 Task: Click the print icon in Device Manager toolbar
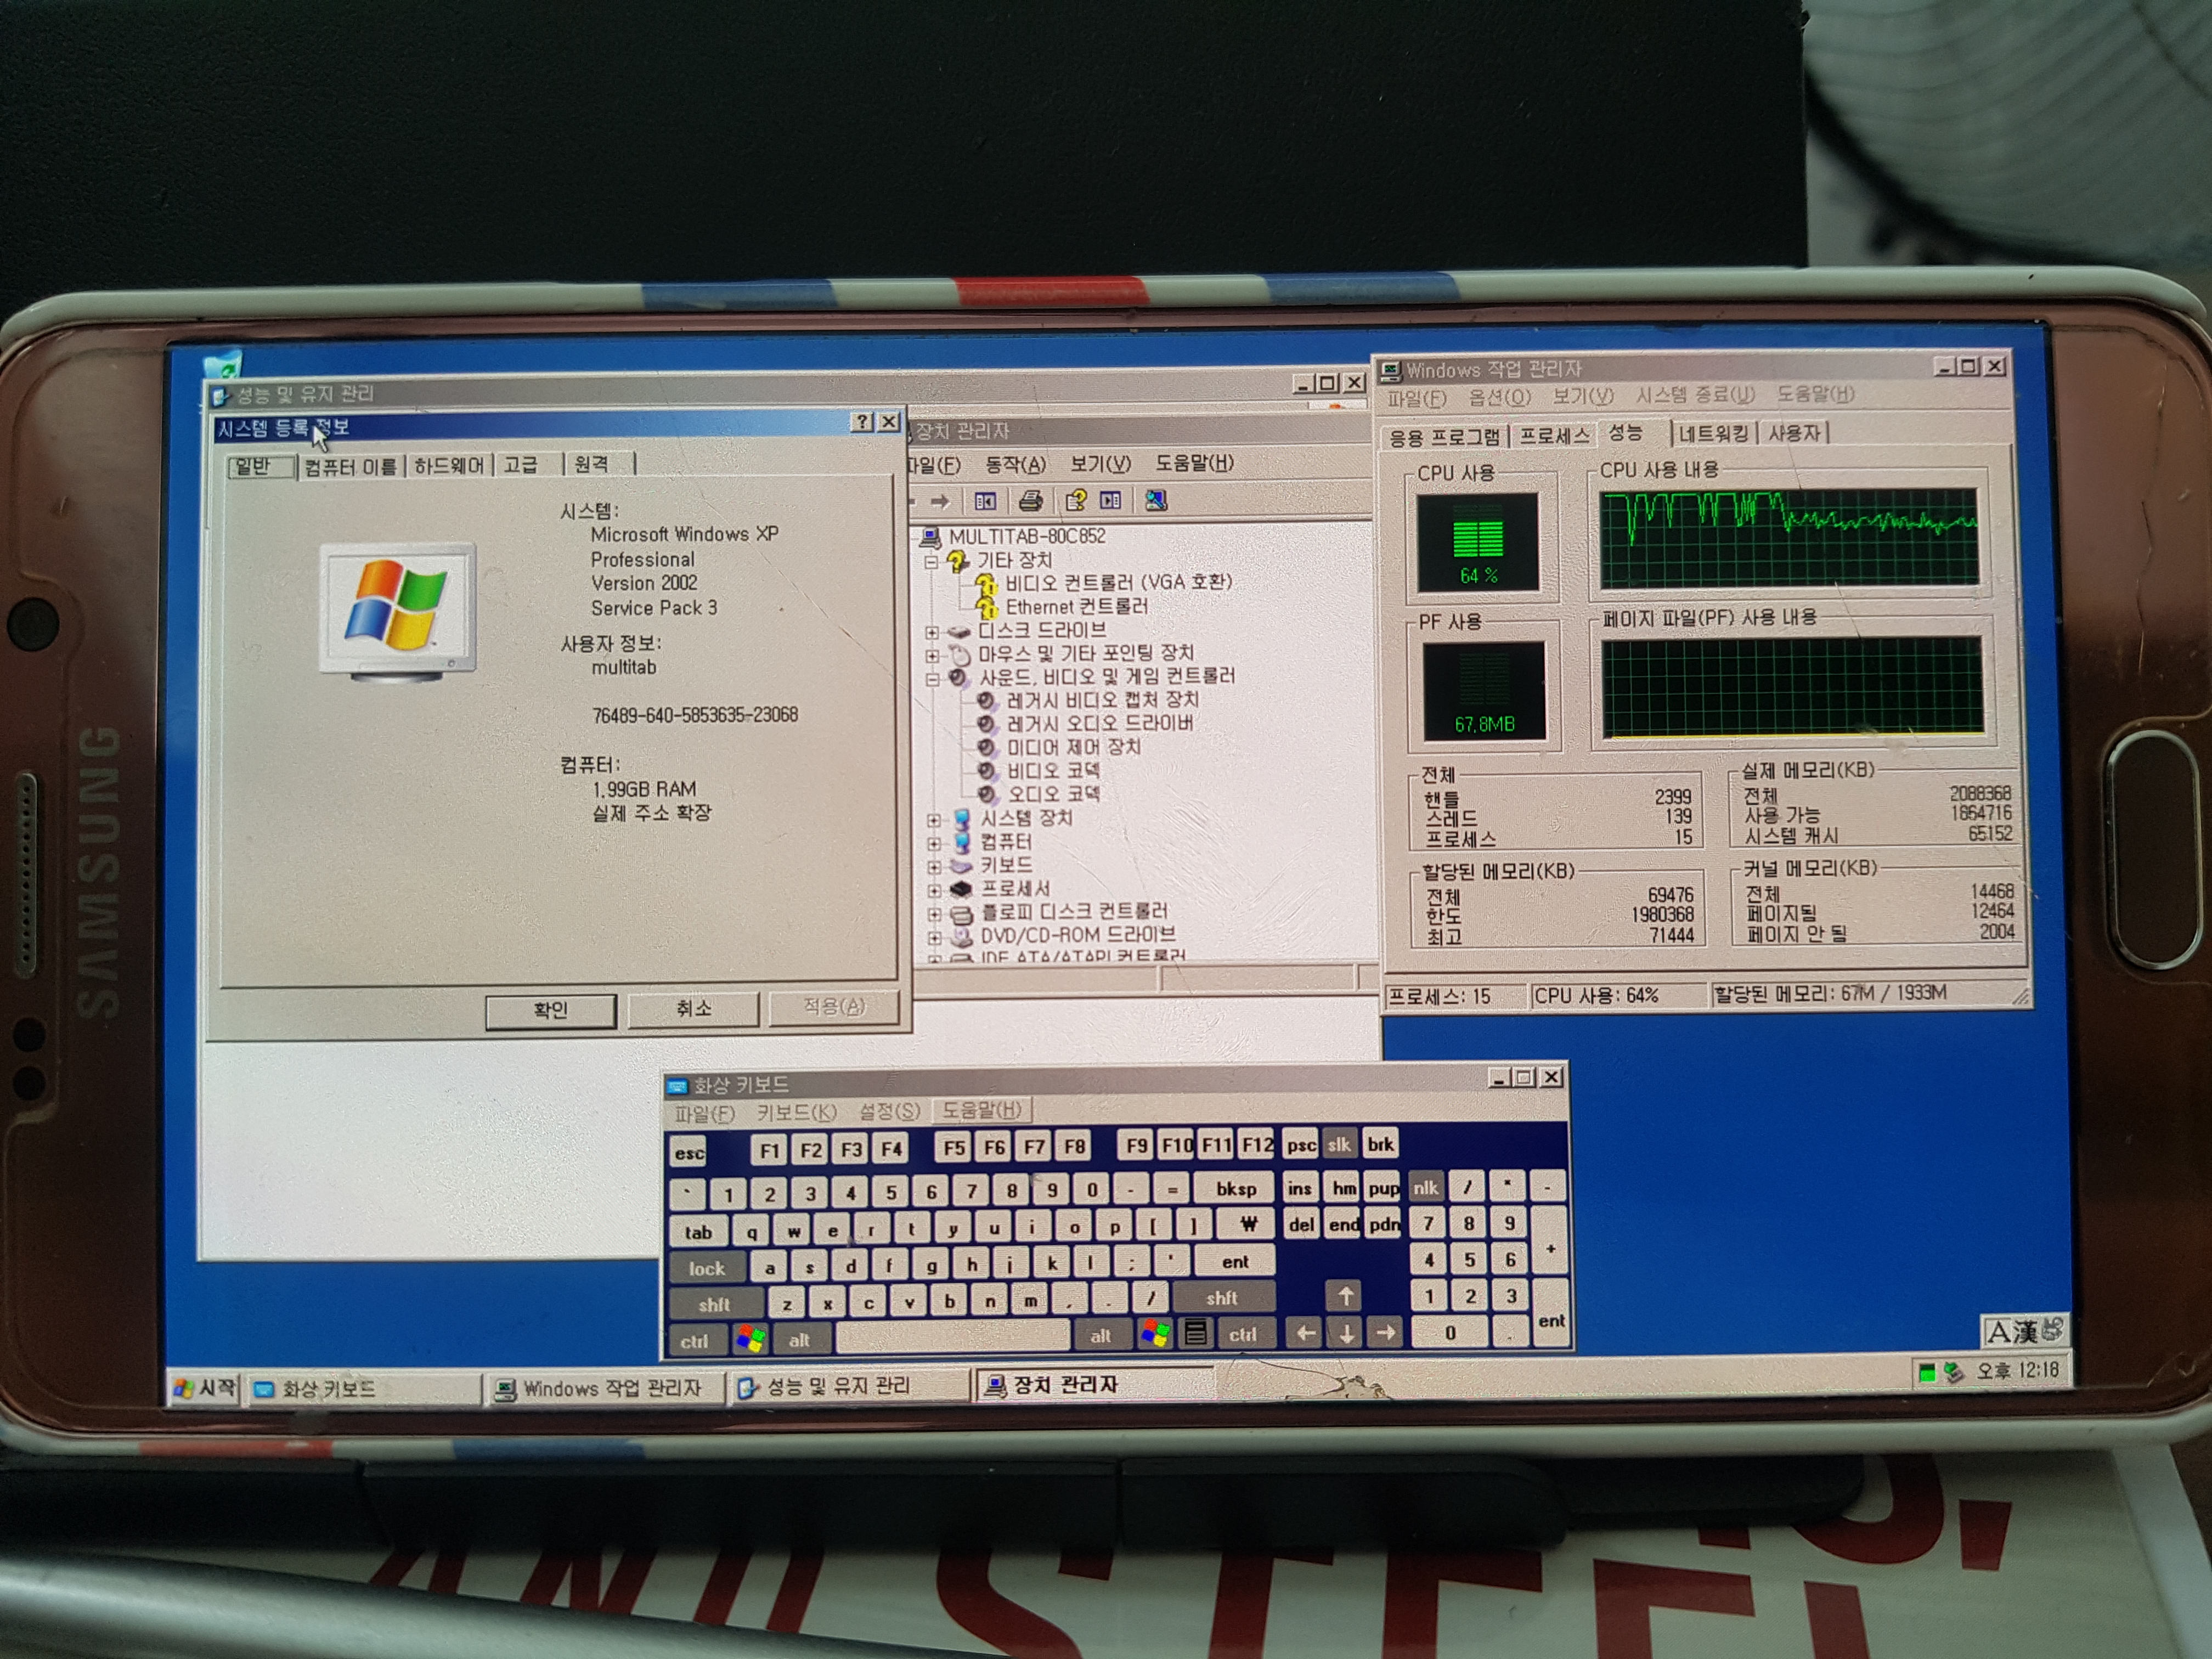coord(1030,501)
